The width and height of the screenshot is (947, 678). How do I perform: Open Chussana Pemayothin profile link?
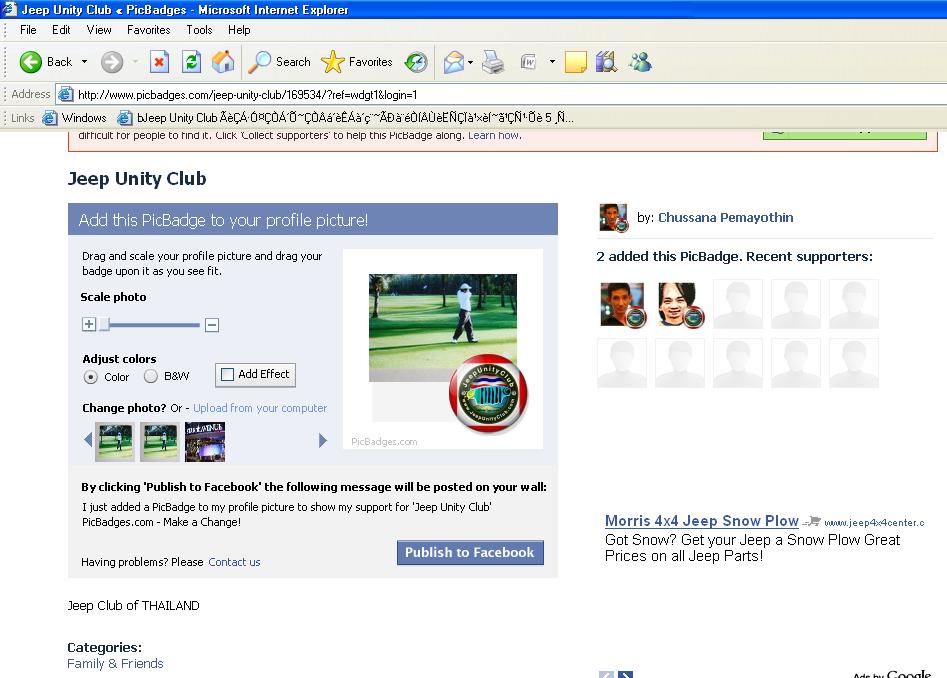click(726, 217)
